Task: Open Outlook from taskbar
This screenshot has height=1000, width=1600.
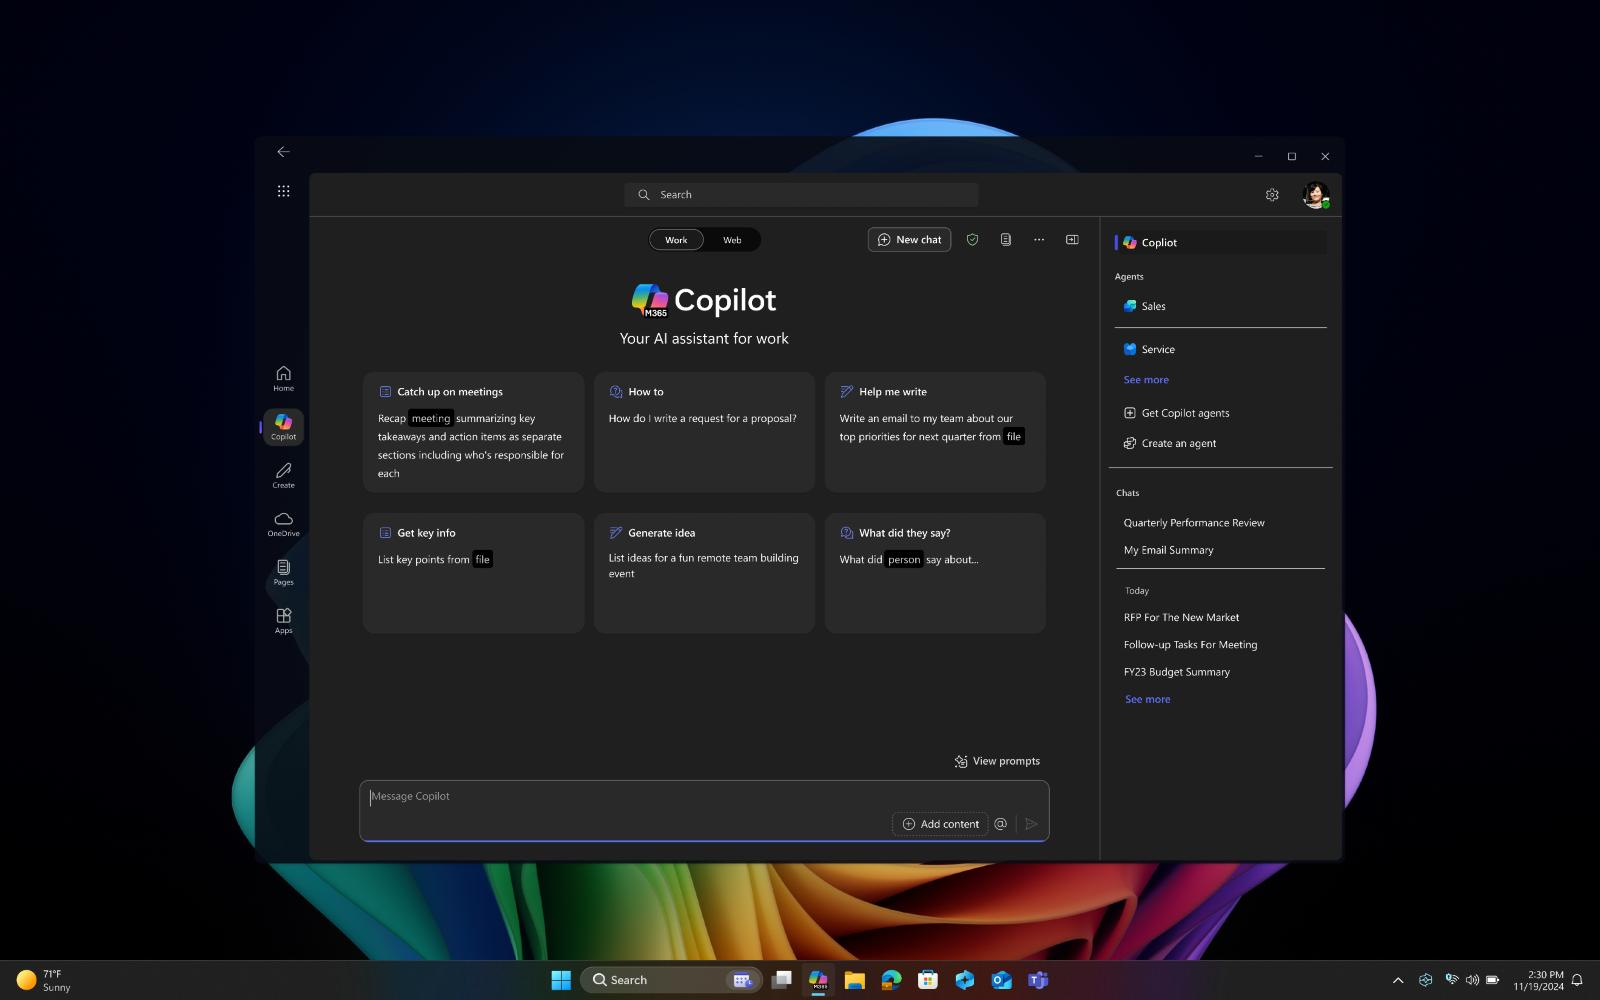Action: pos(1001,980)
